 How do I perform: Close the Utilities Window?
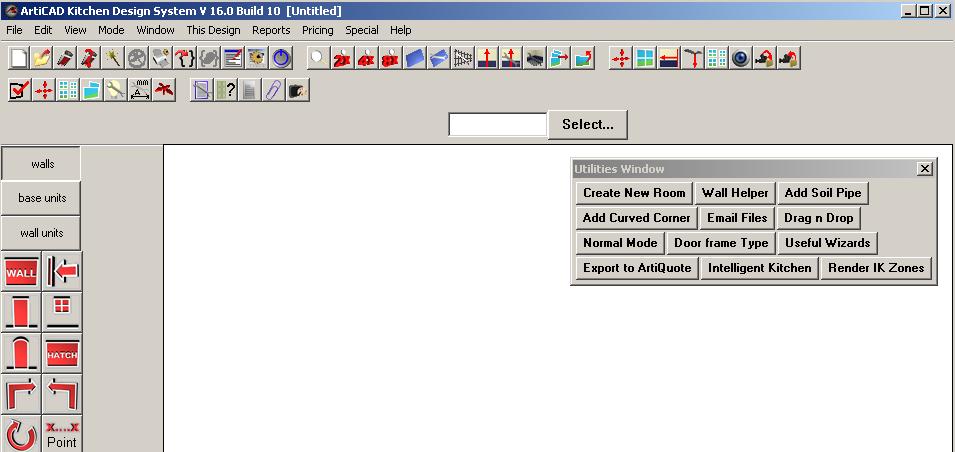925,169
